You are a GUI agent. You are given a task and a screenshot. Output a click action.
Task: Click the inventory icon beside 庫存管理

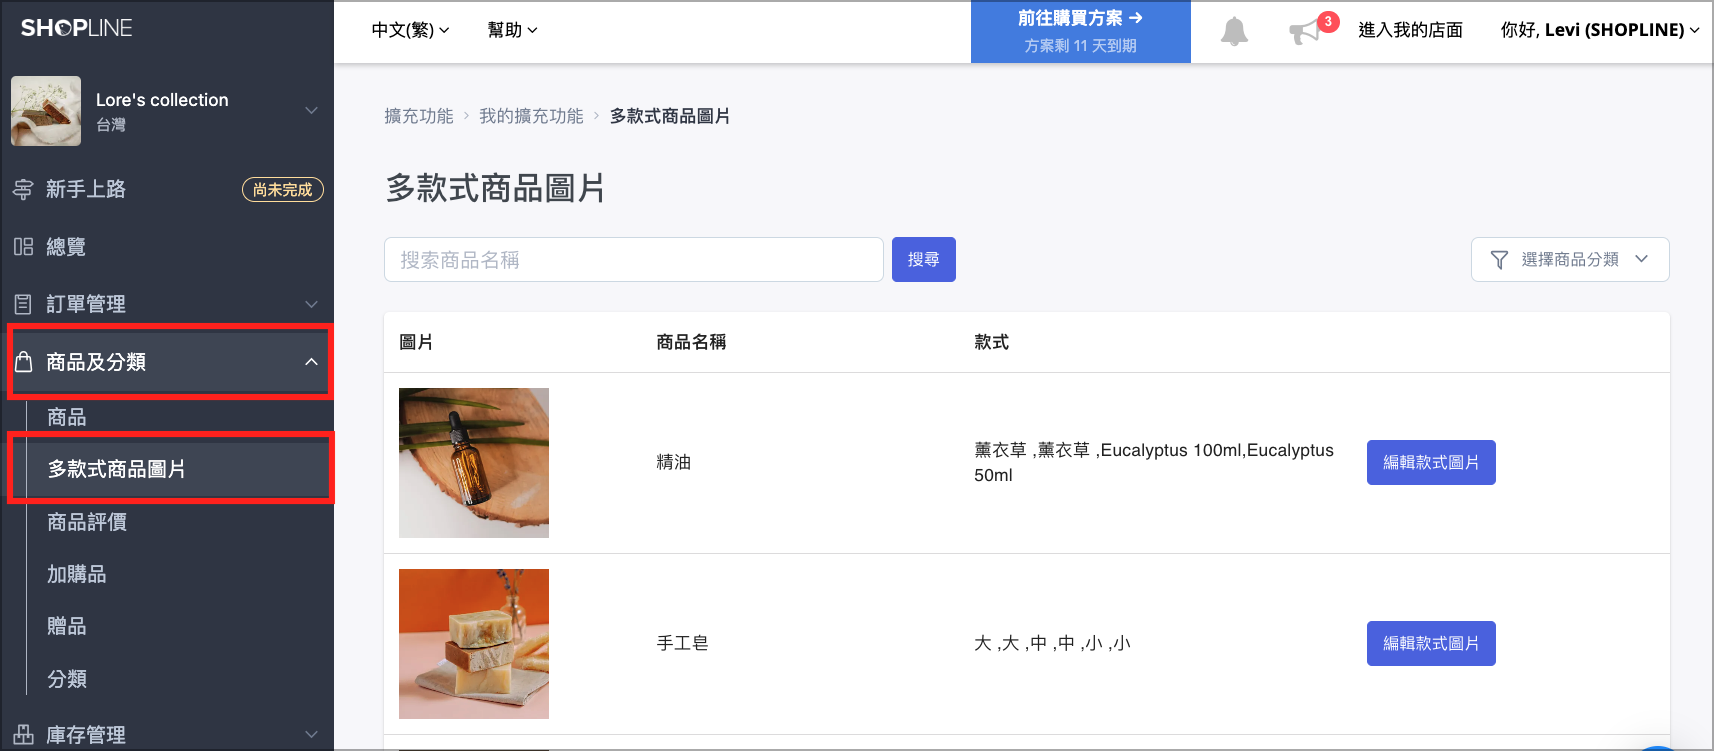coord(23,734)
